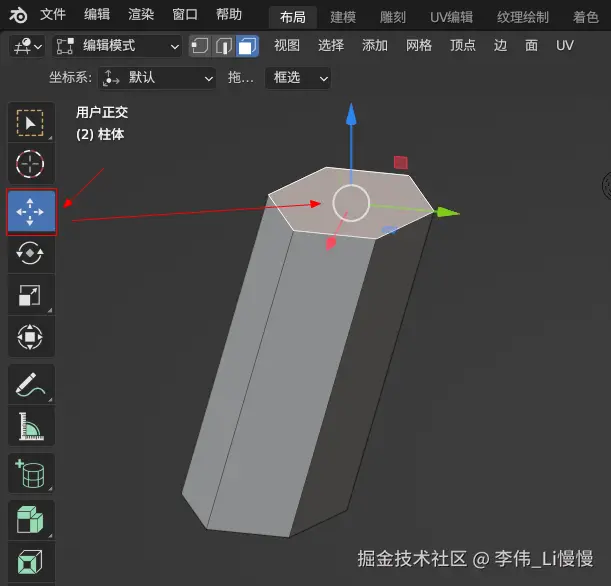The image size is (611, 586).
Task: Select the Measure ruler tool
Action: tap(31, 426)
